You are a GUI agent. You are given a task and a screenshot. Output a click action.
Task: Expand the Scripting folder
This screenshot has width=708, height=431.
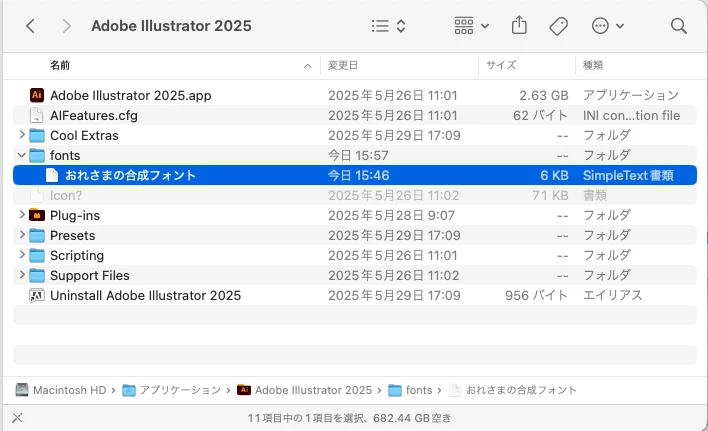click(x=22, y=255)
